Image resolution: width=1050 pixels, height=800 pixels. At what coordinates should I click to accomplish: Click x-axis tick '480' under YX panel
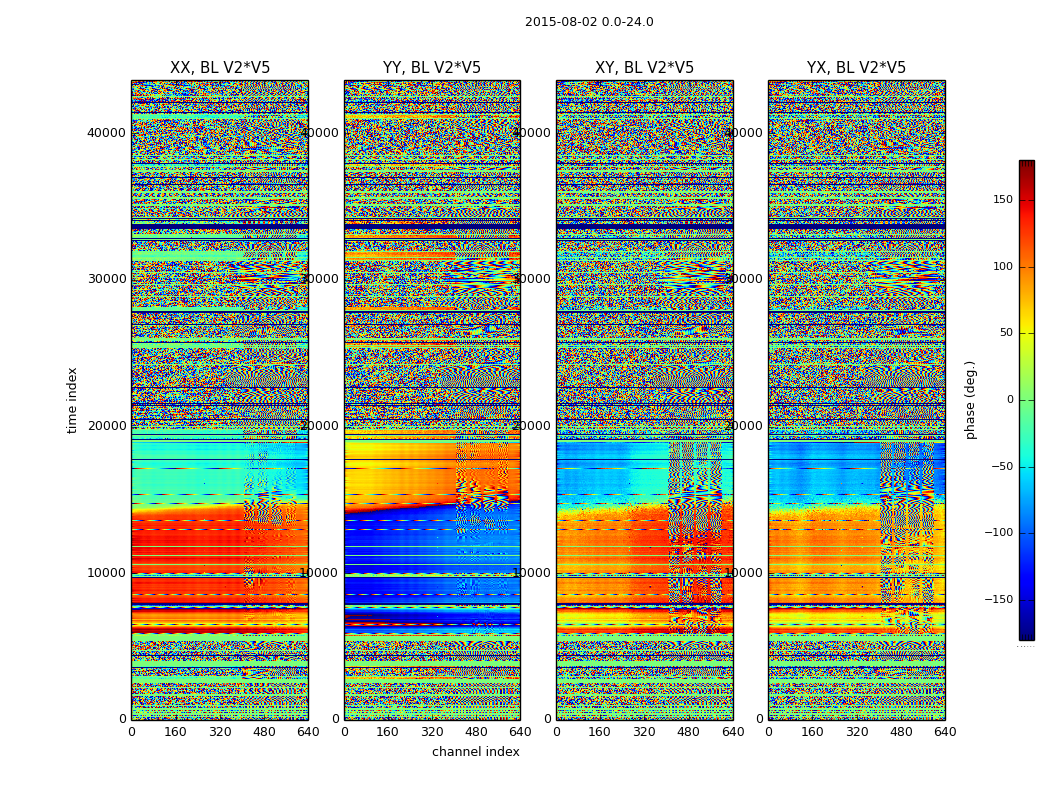pos(901,732)
